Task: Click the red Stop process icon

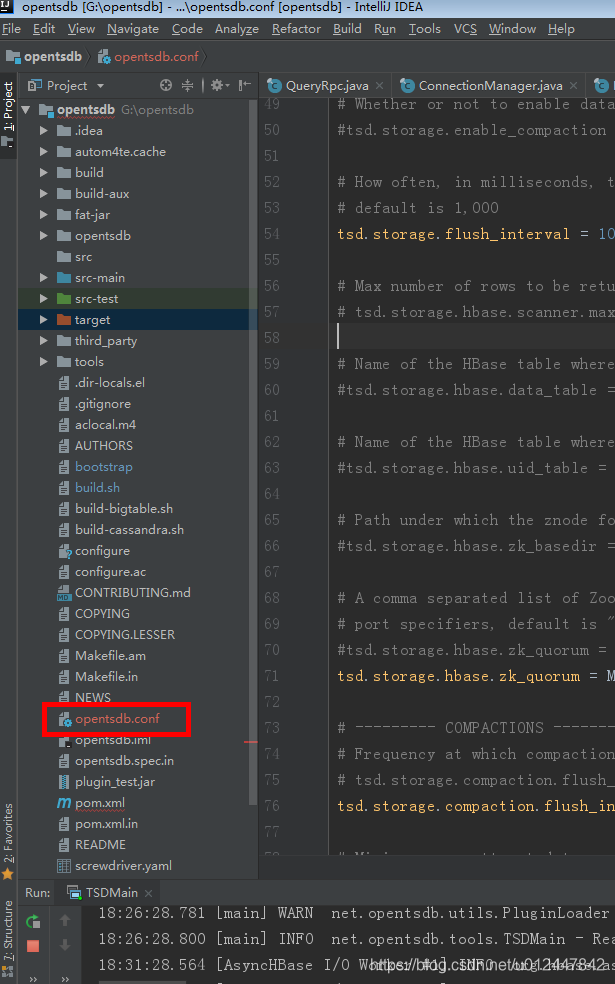Action: tap(33, 946)
